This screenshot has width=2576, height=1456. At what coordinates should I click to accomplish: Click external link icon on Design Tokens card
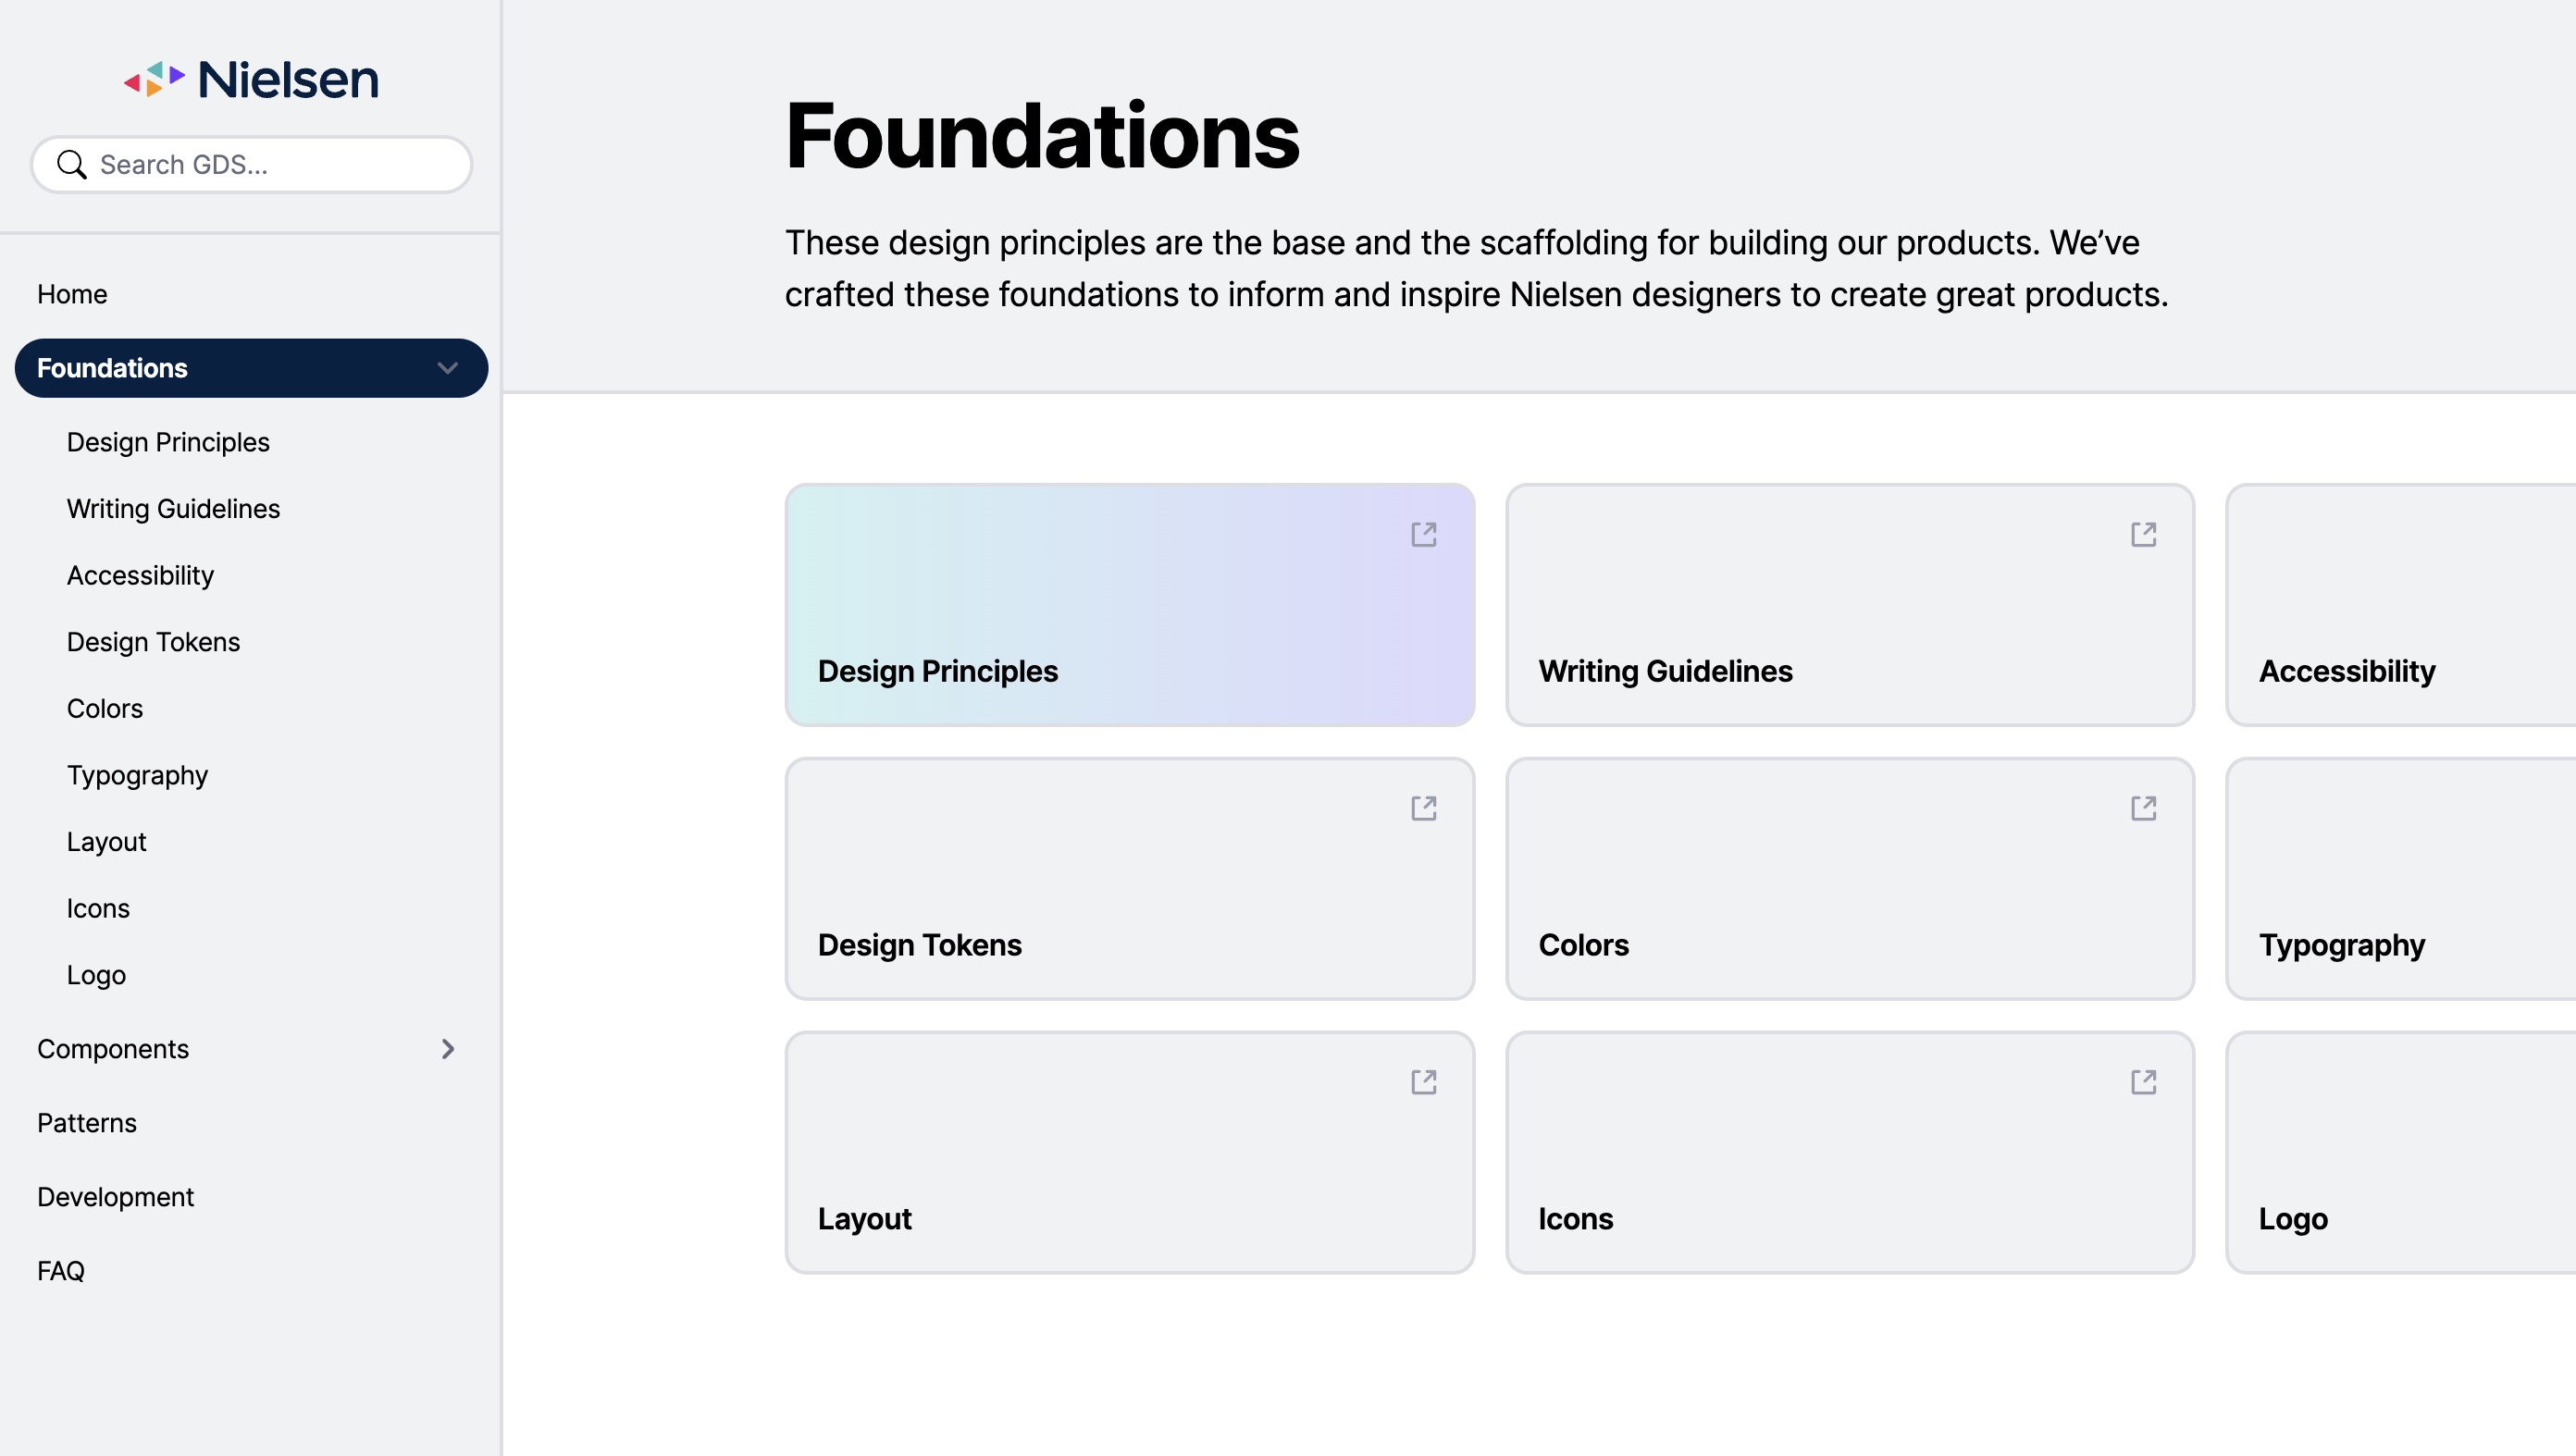click(x=1423, y=808)
